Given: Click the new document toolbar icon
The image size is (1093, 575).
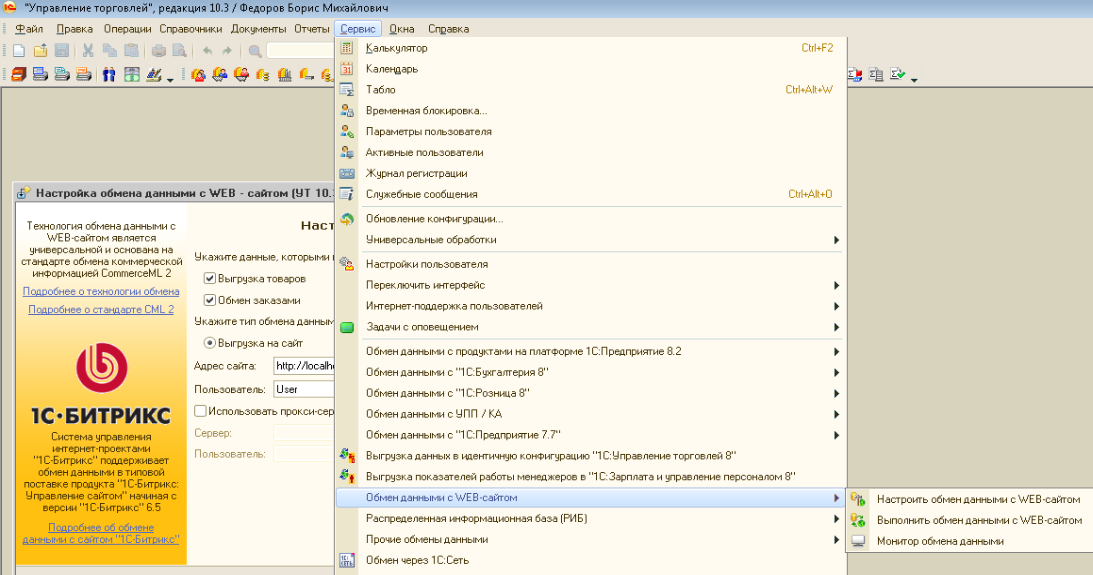Looking at the screenshot, I should click(19, 50).
